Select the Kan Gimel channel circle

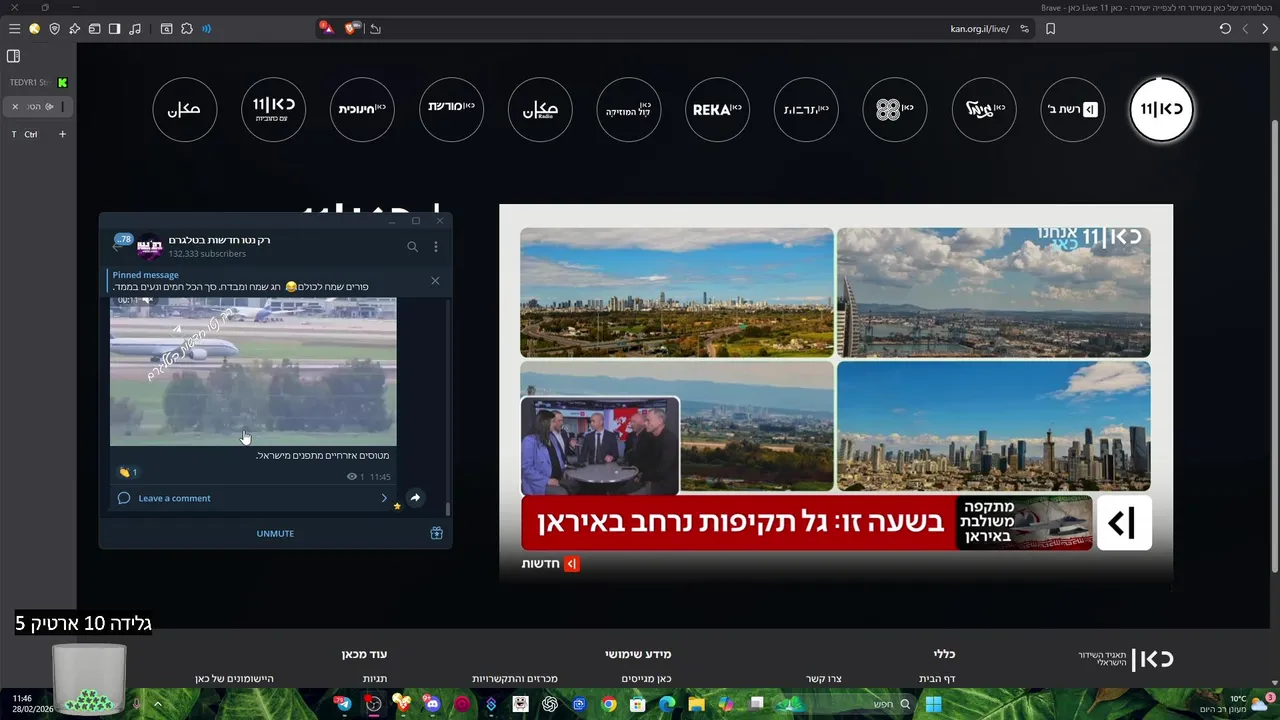984,110
